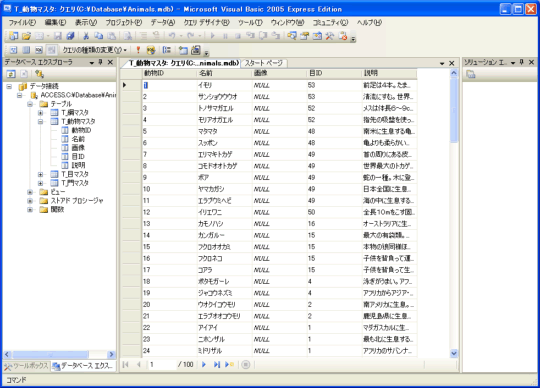The height and width of the screenshot is (388, 540).
Task: Refresh the Database Explorer tree
Action: (x=11, y=74)
